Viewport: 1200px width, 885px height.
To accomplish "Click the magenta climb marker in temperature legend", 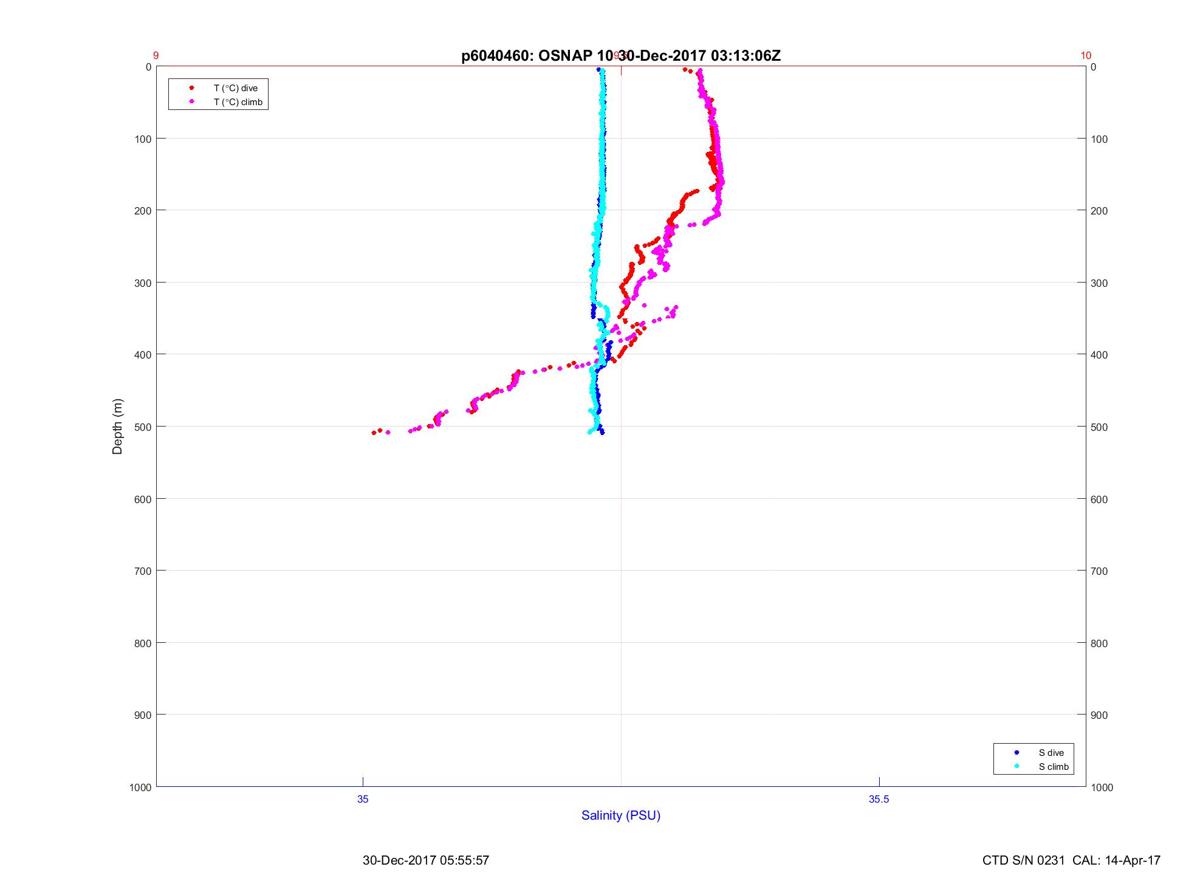I will 191,102.
